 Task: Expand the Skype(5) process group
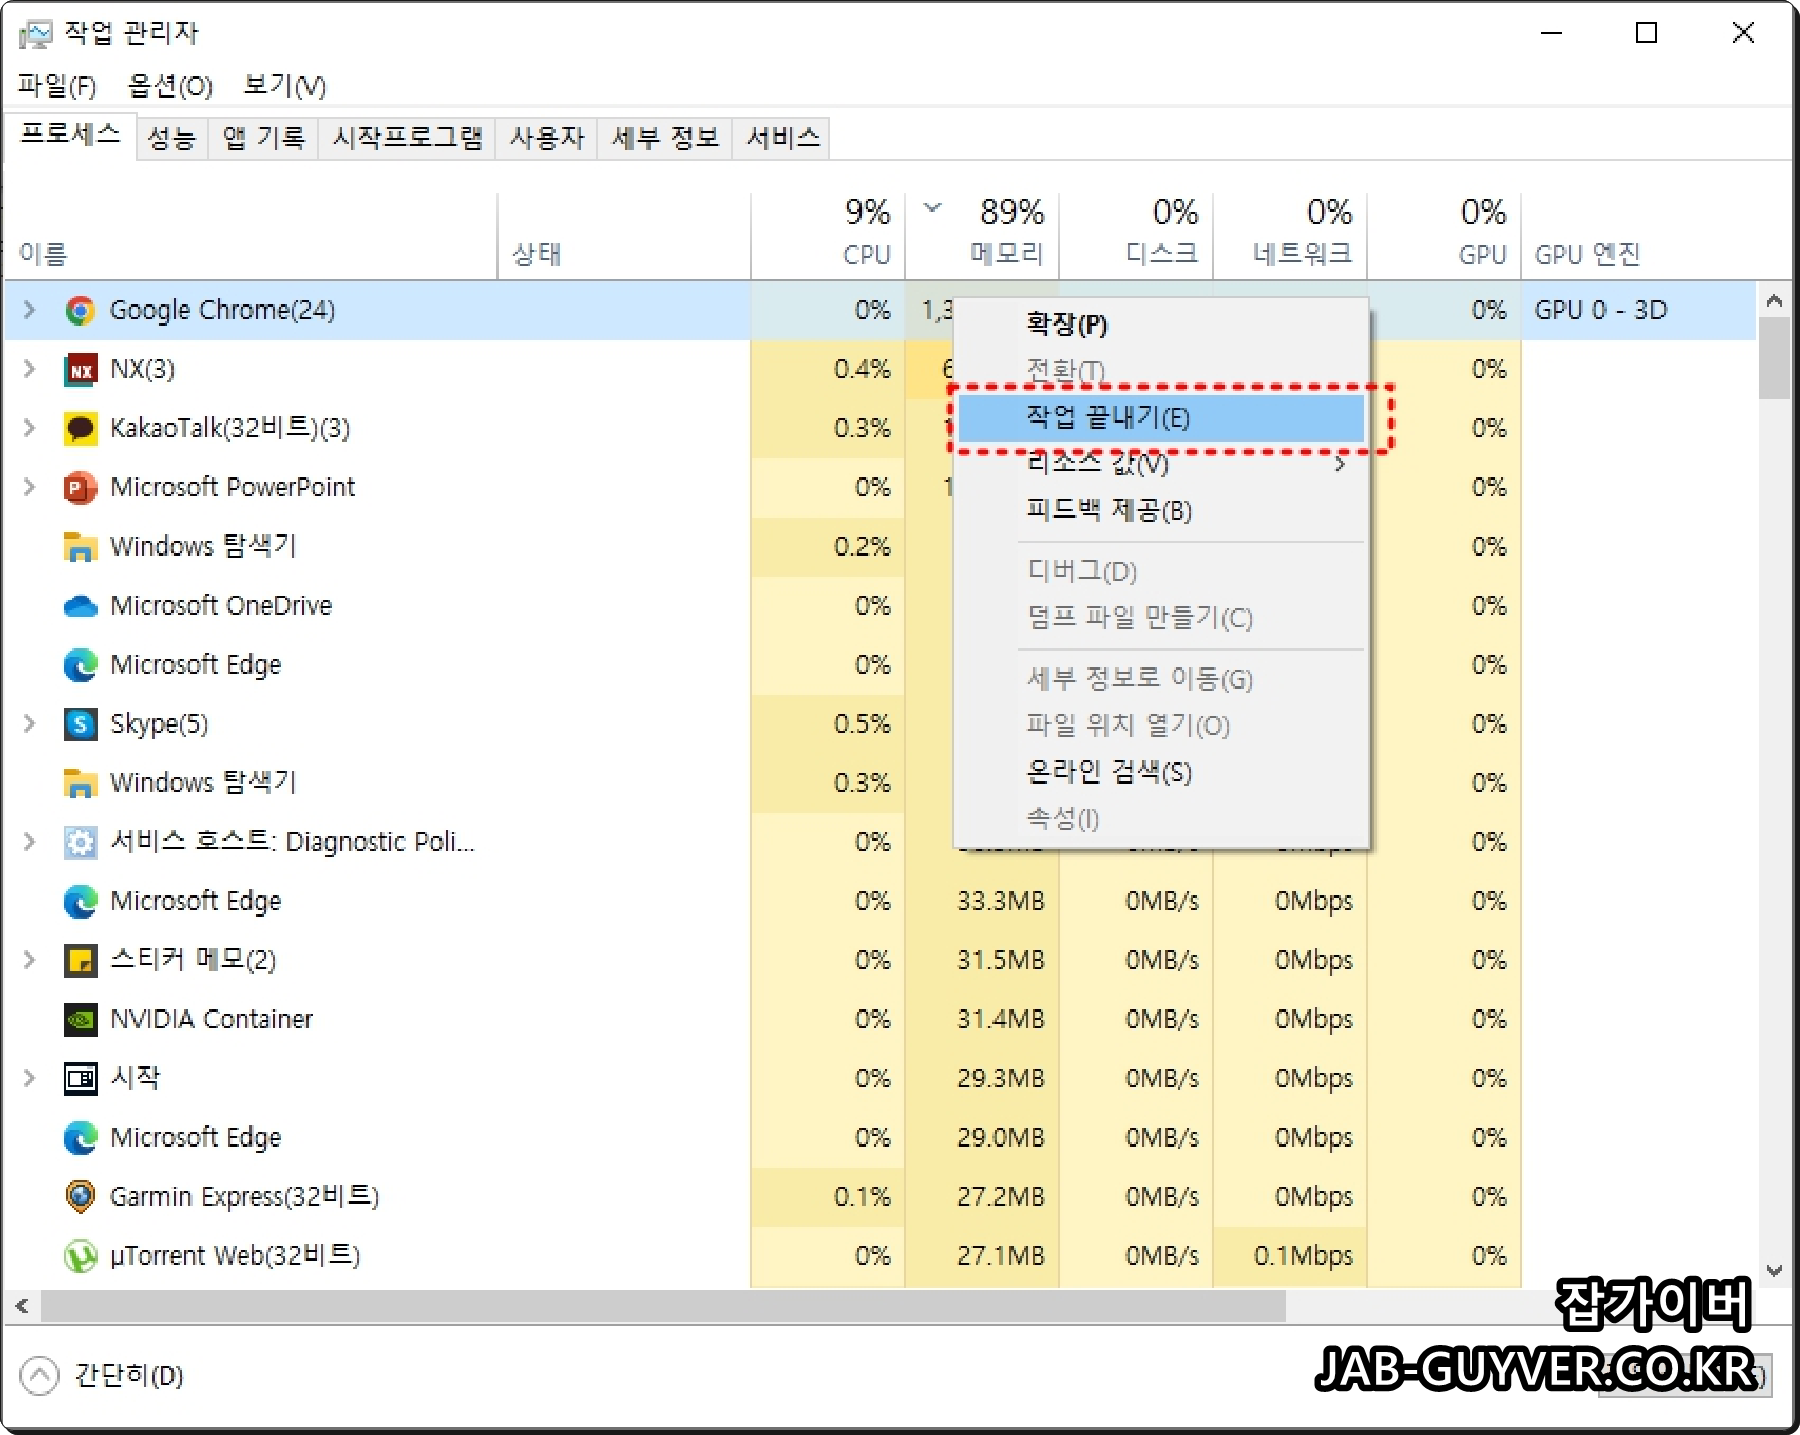pyautogui.click(x=29, y=723)
